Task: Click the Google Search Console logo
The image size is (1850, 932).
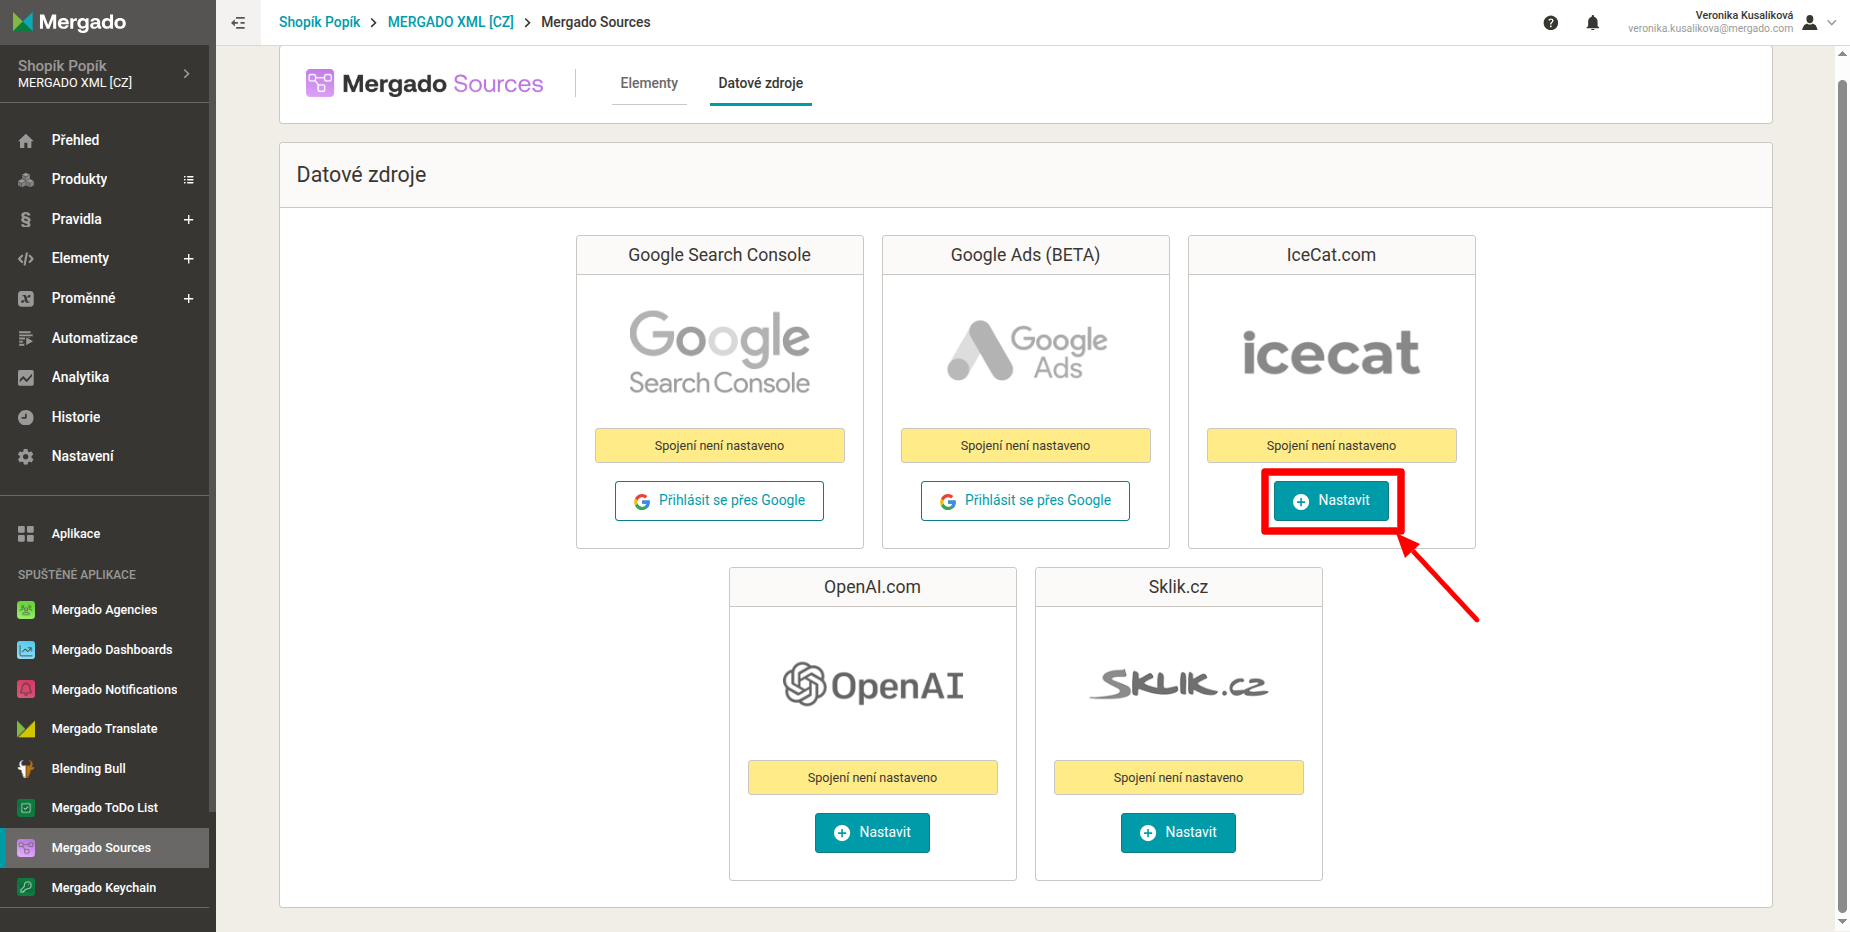Action: 719,352
